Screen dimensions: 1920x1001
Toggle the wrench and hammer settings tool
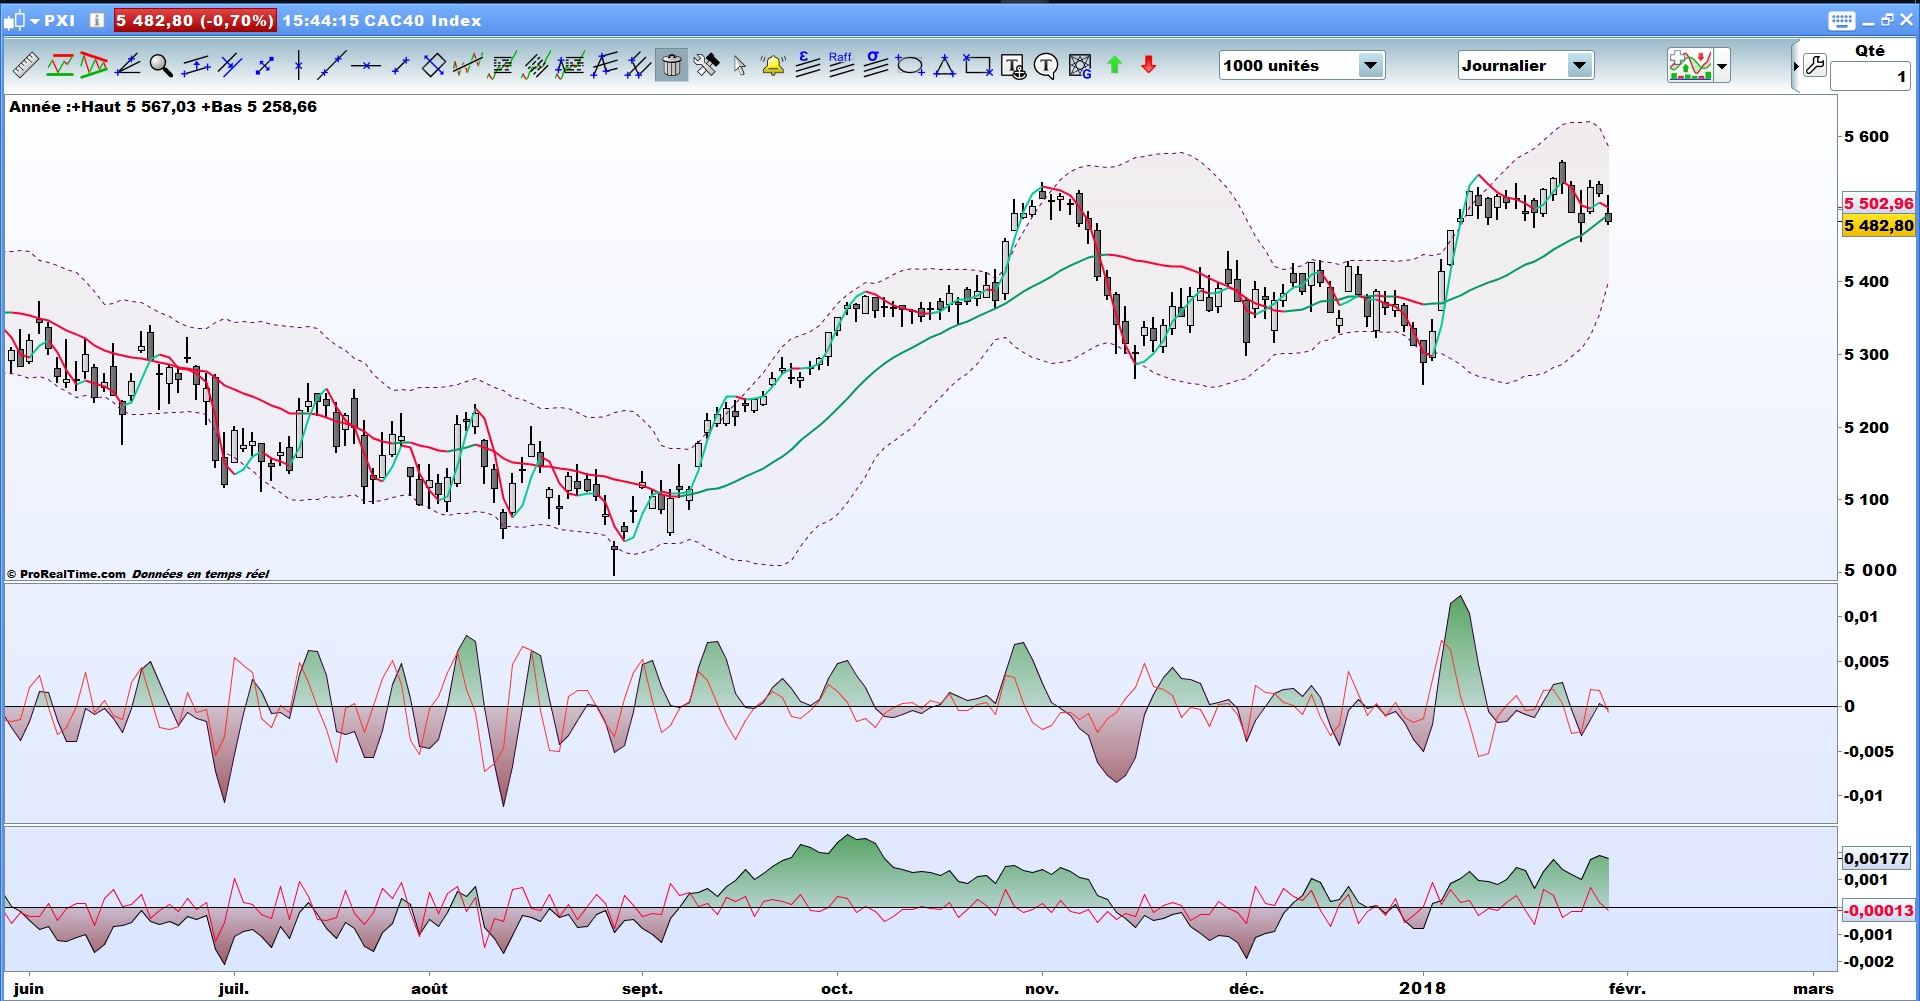(706, 66)
